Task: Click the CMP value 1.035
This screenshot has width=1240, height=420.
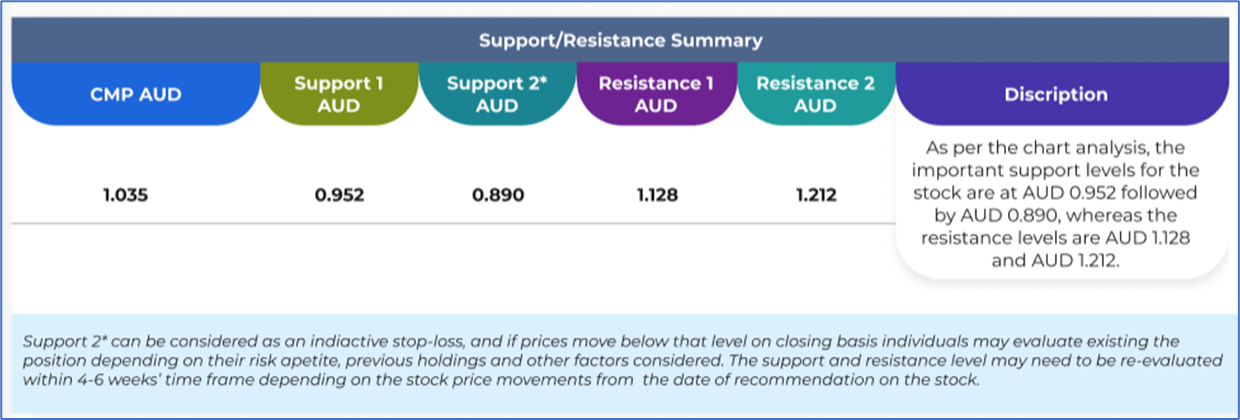Action: click(x=124, y=196)
